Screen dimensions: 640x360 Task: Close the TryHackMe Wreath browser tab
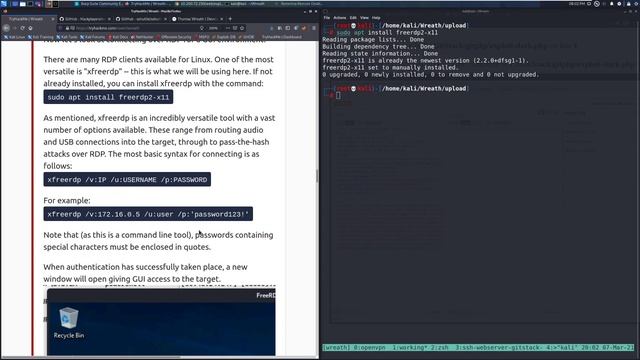pos(53,19)
